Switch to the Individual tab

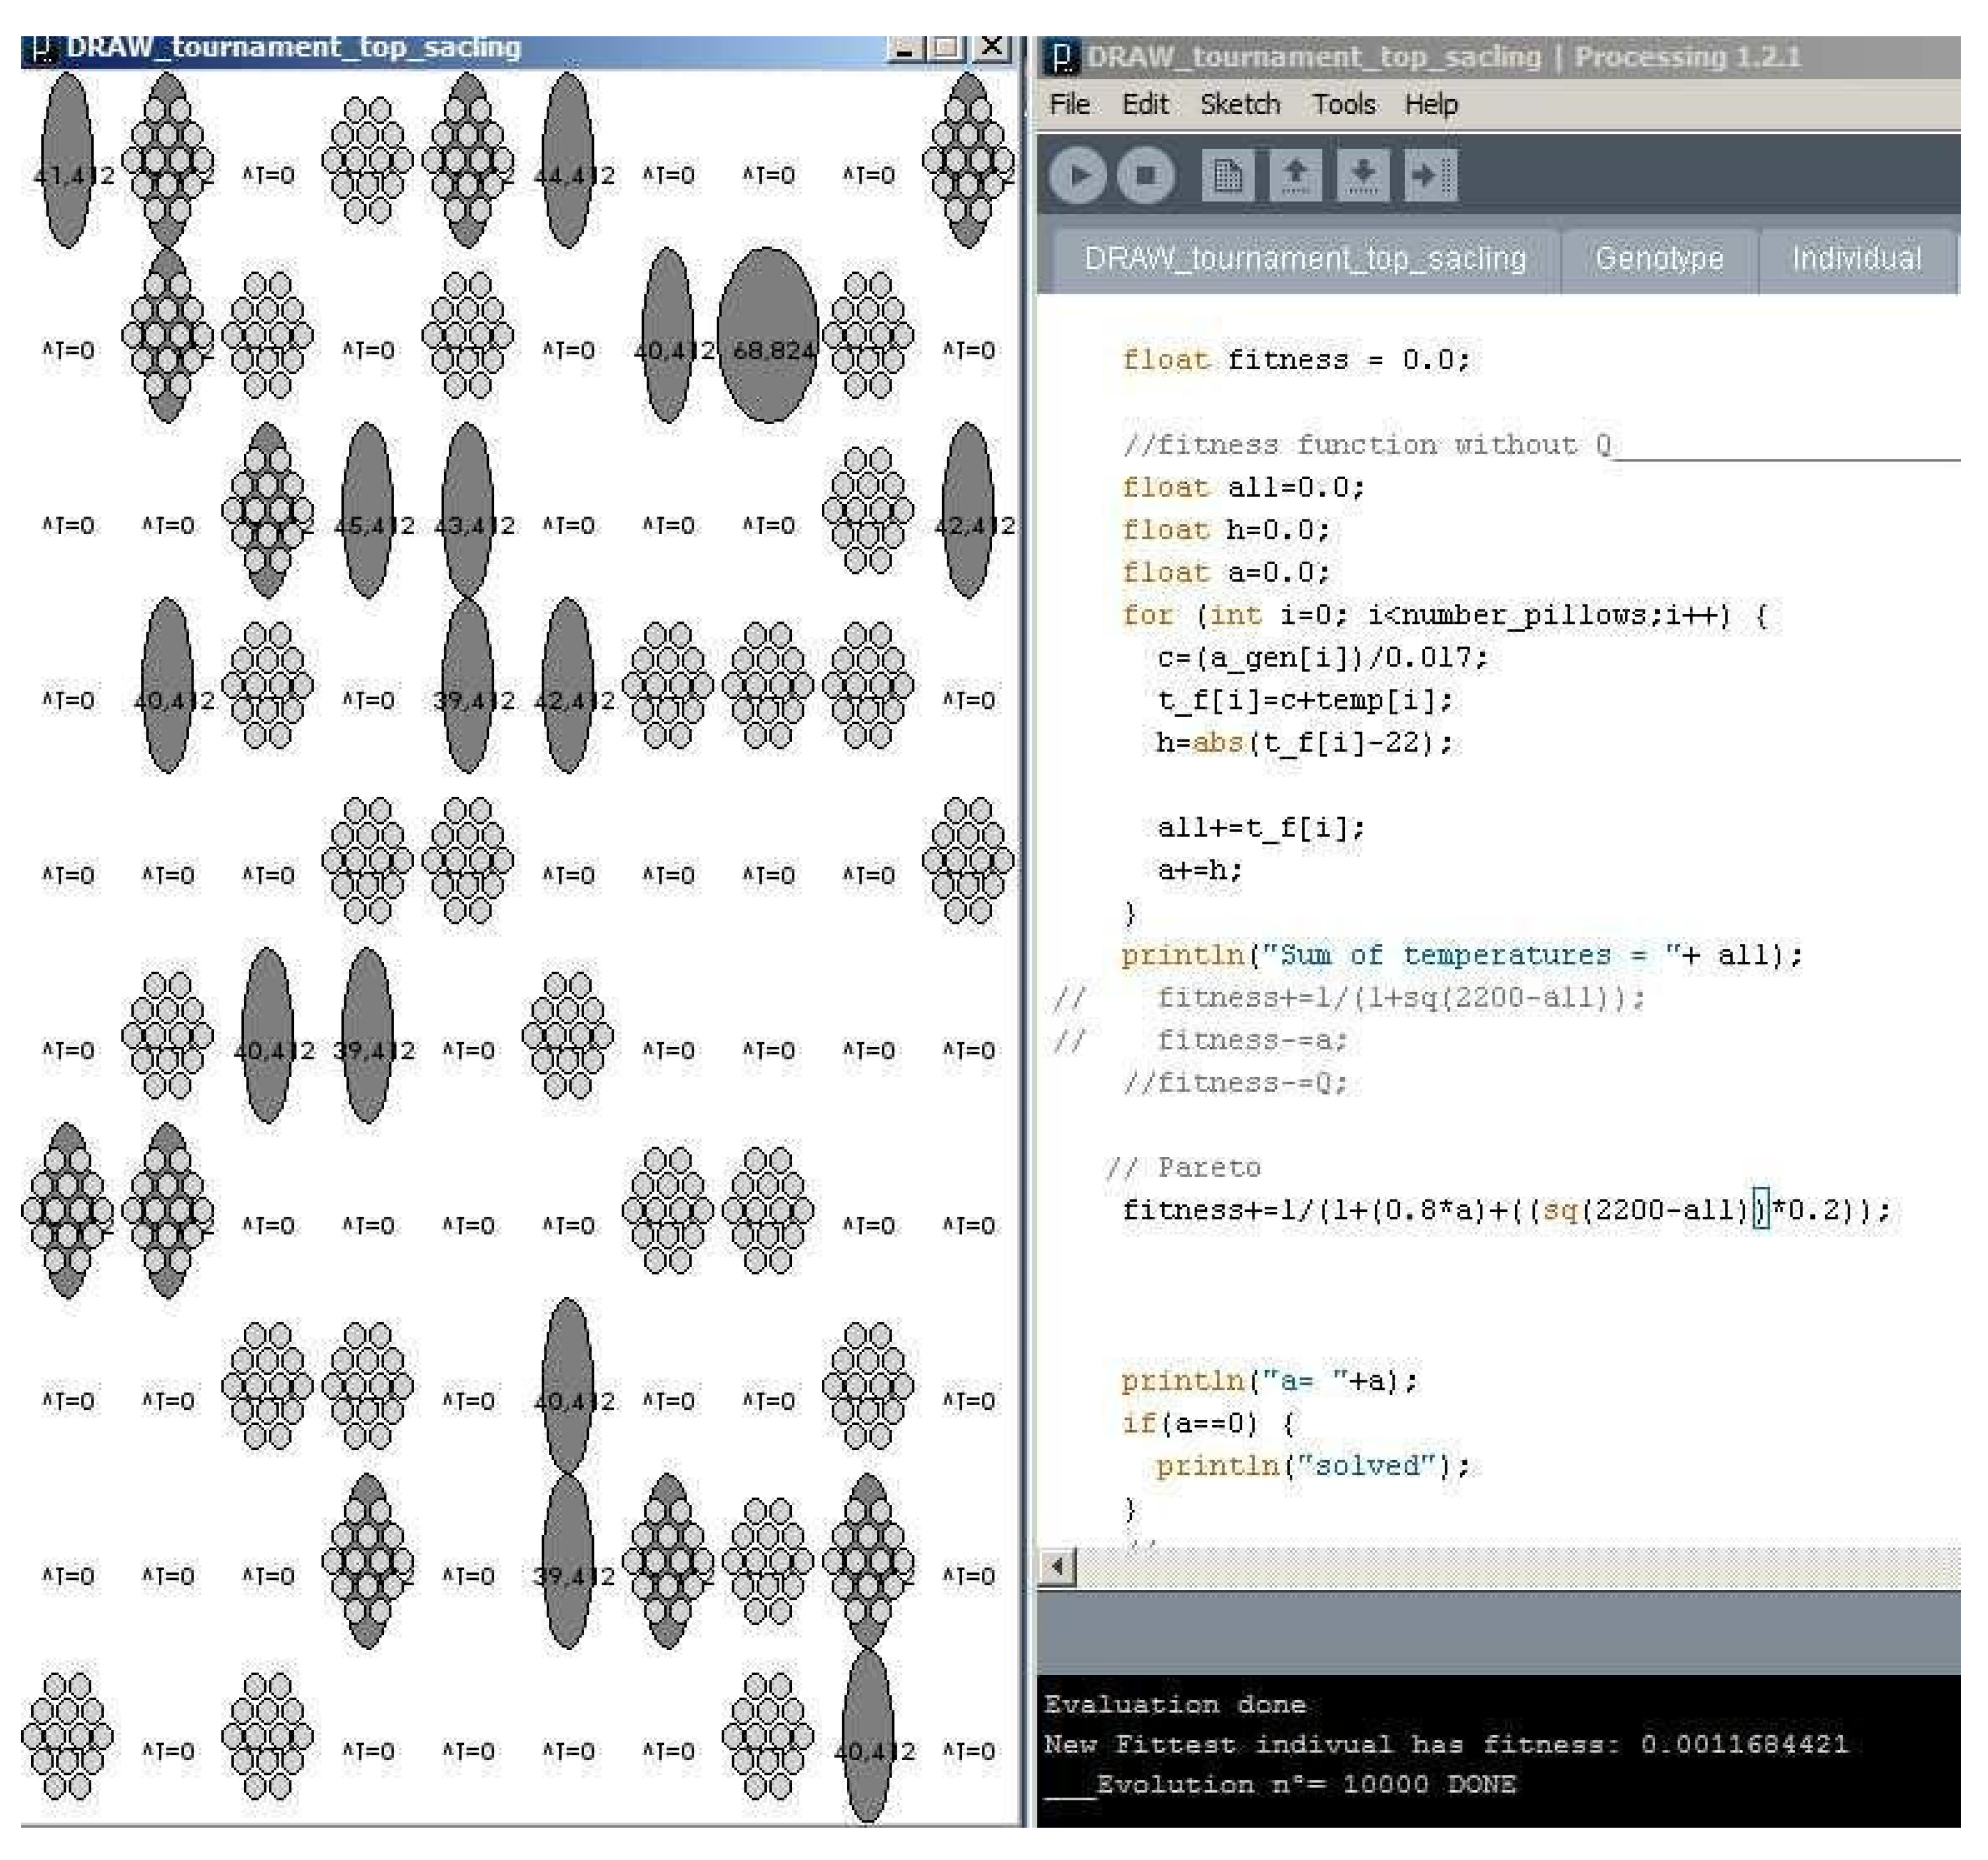point(1856,259)
